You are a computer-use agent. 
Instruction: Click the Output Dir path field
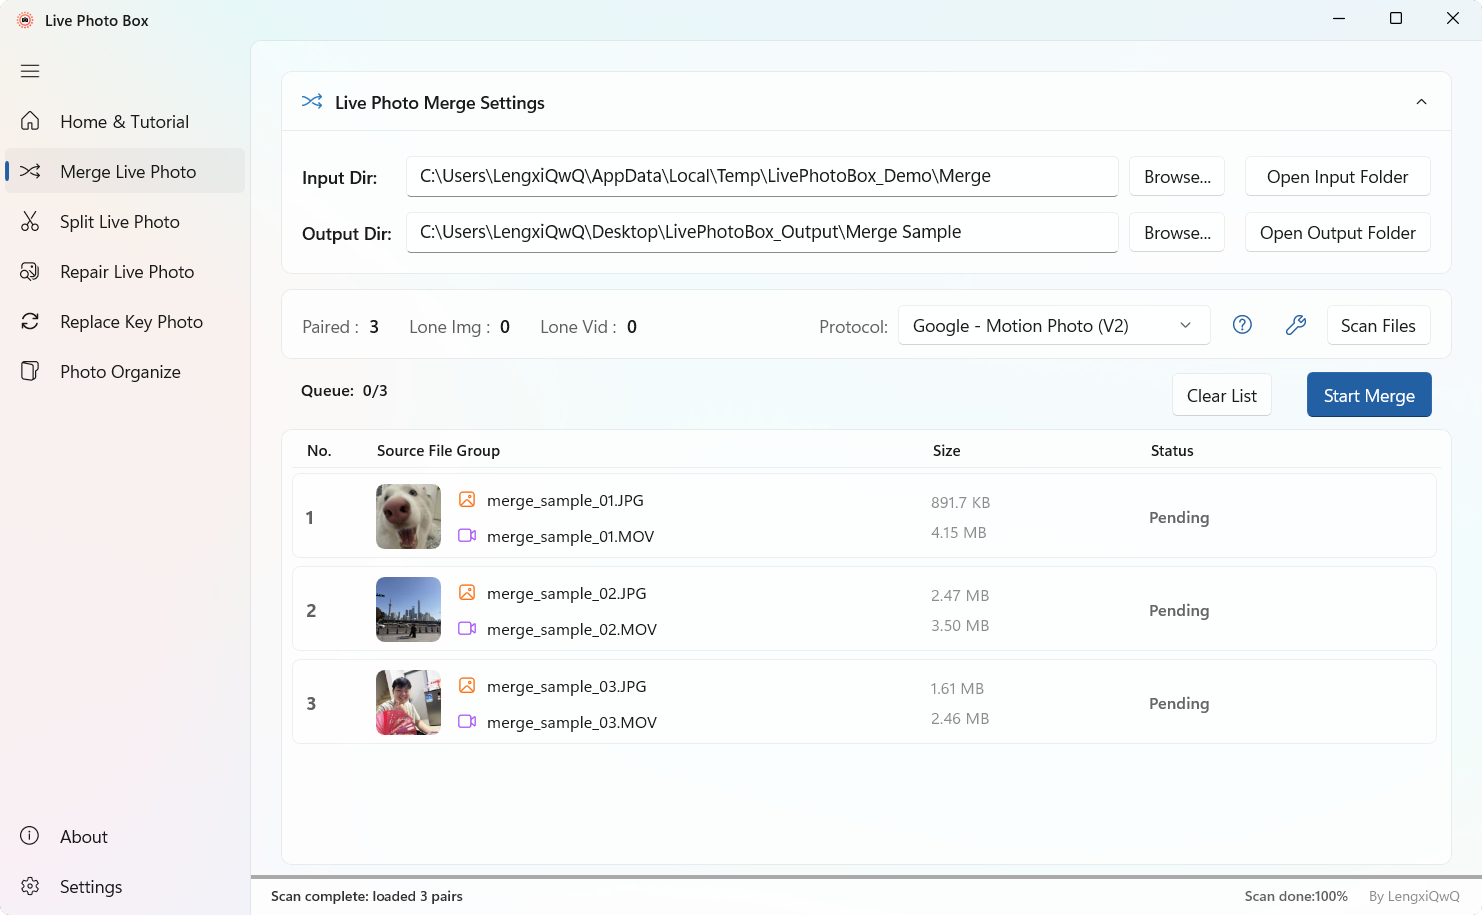(x=762, y=232)
